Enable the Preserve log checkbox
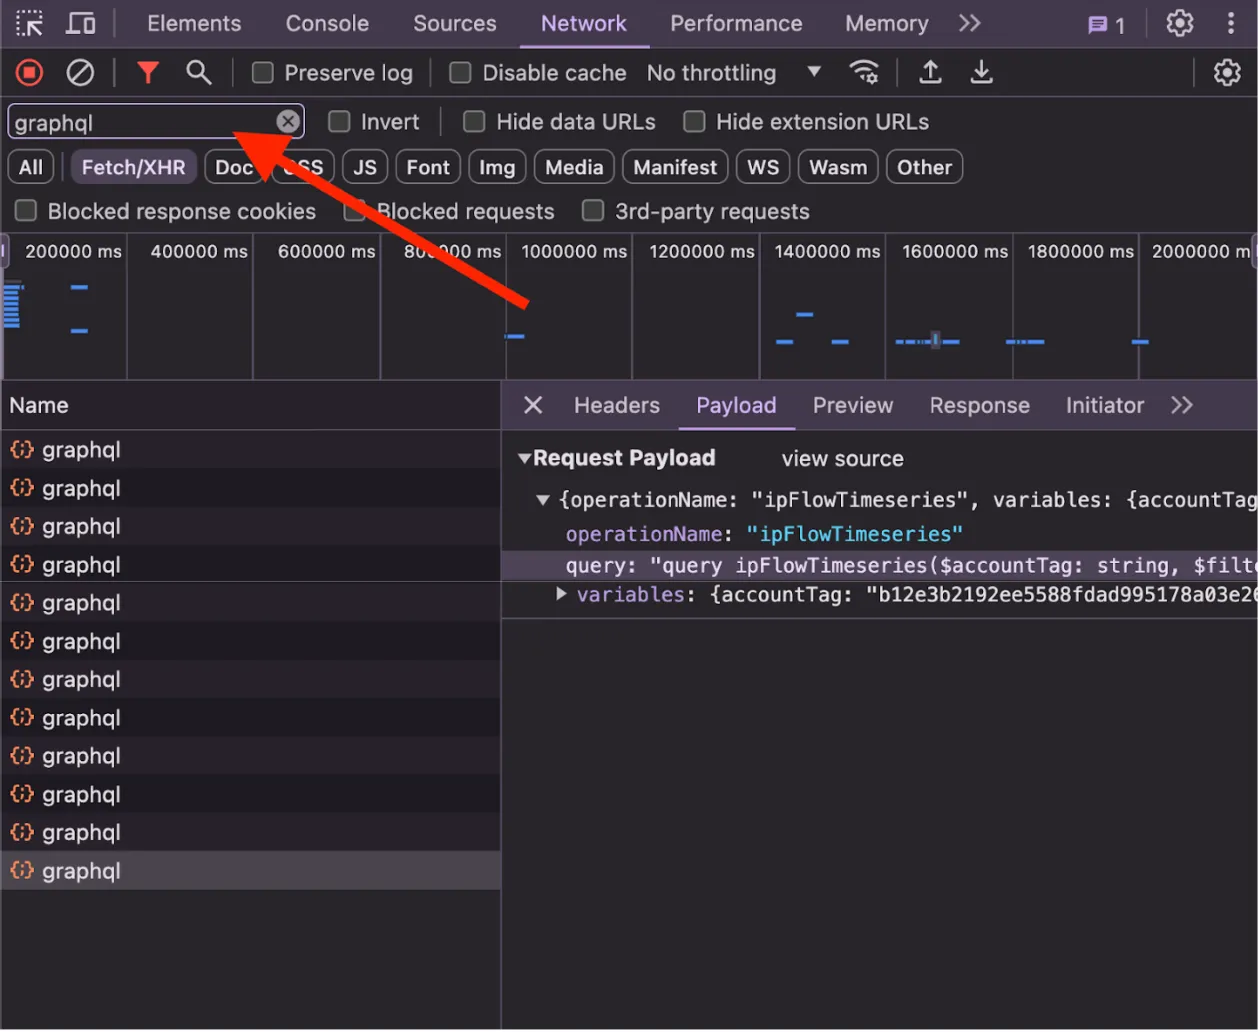 tap(263, 72)
